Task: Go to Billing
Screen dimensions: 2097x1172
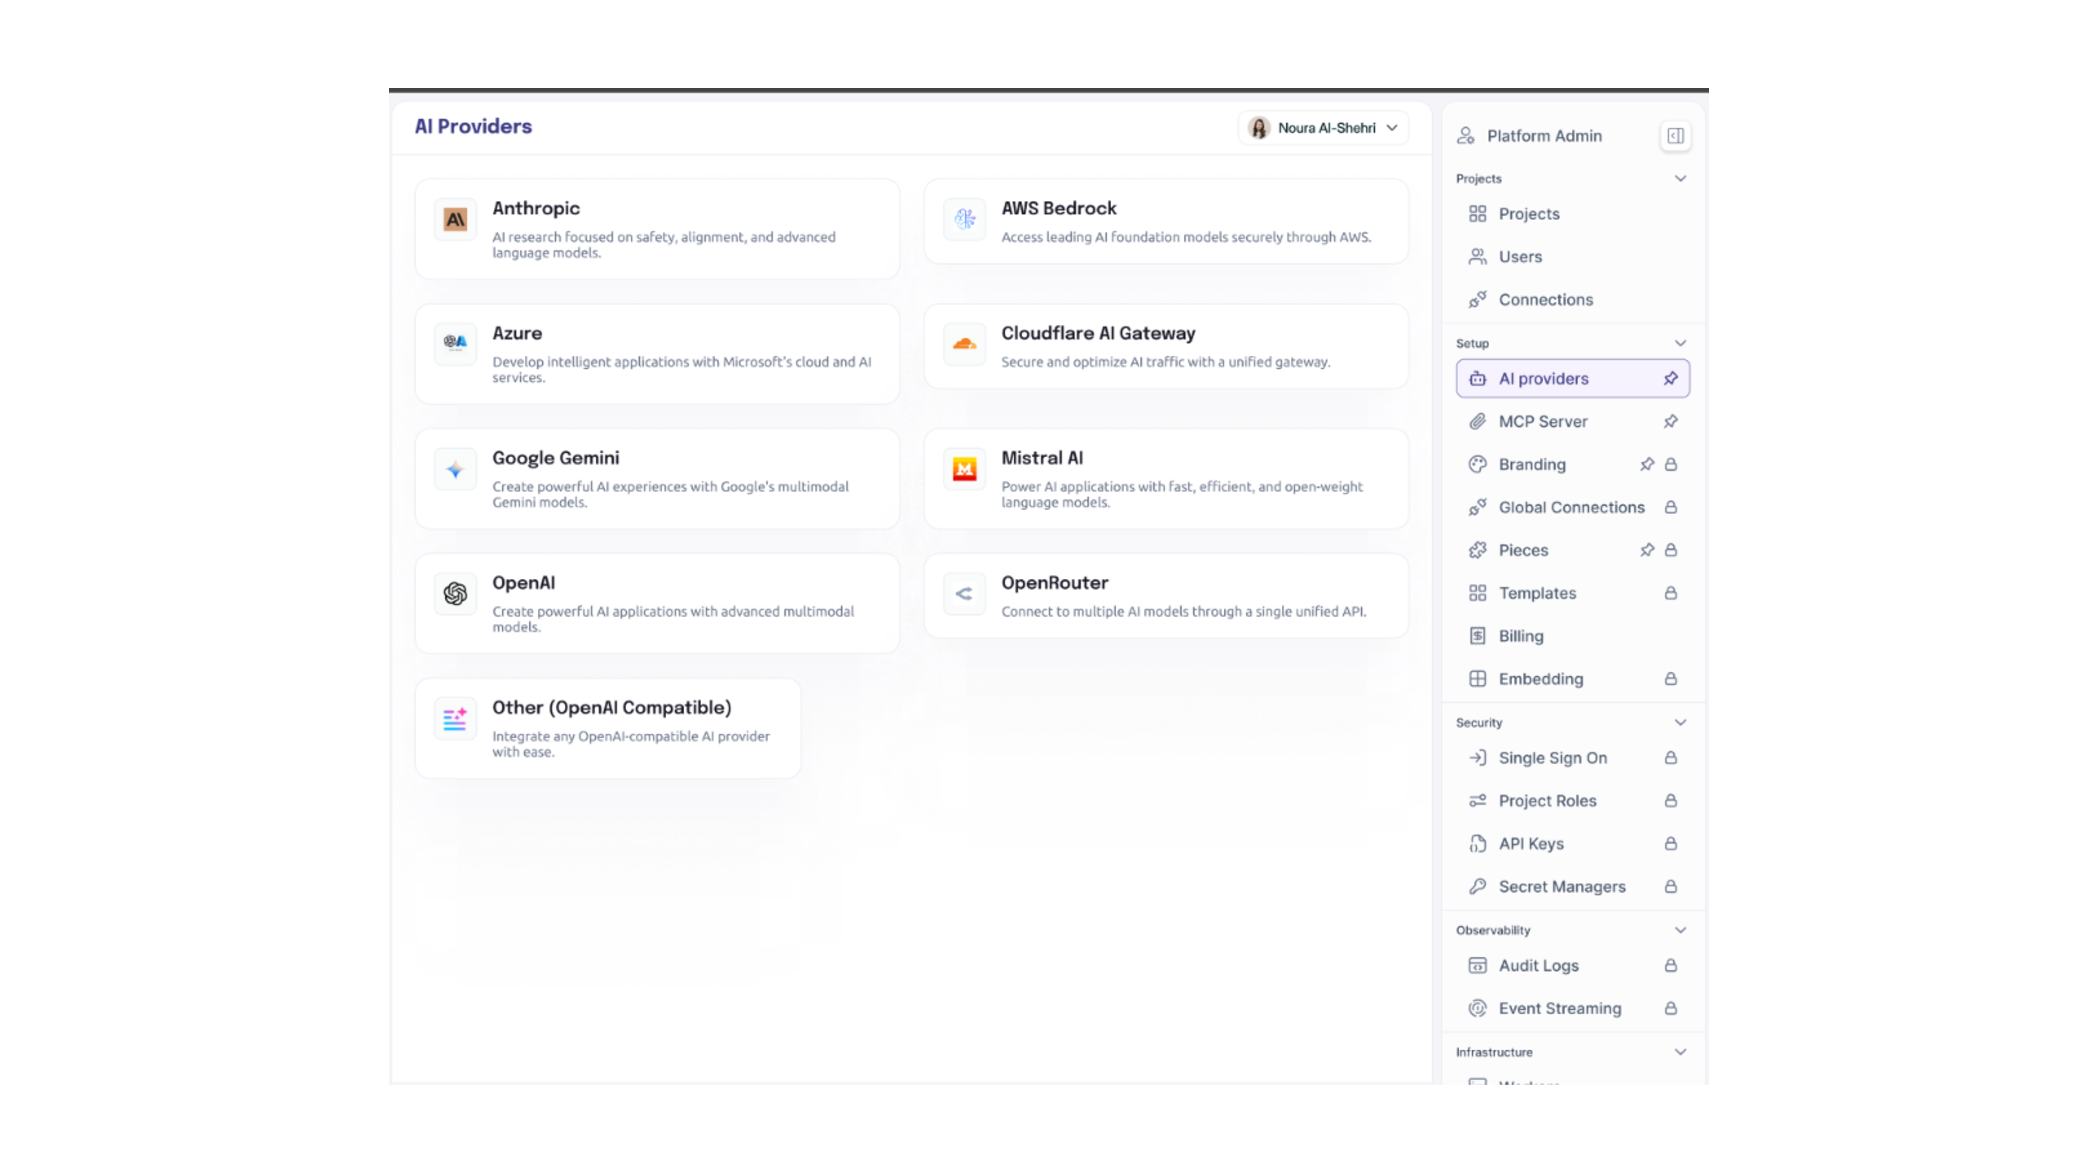Action: 1572,637
